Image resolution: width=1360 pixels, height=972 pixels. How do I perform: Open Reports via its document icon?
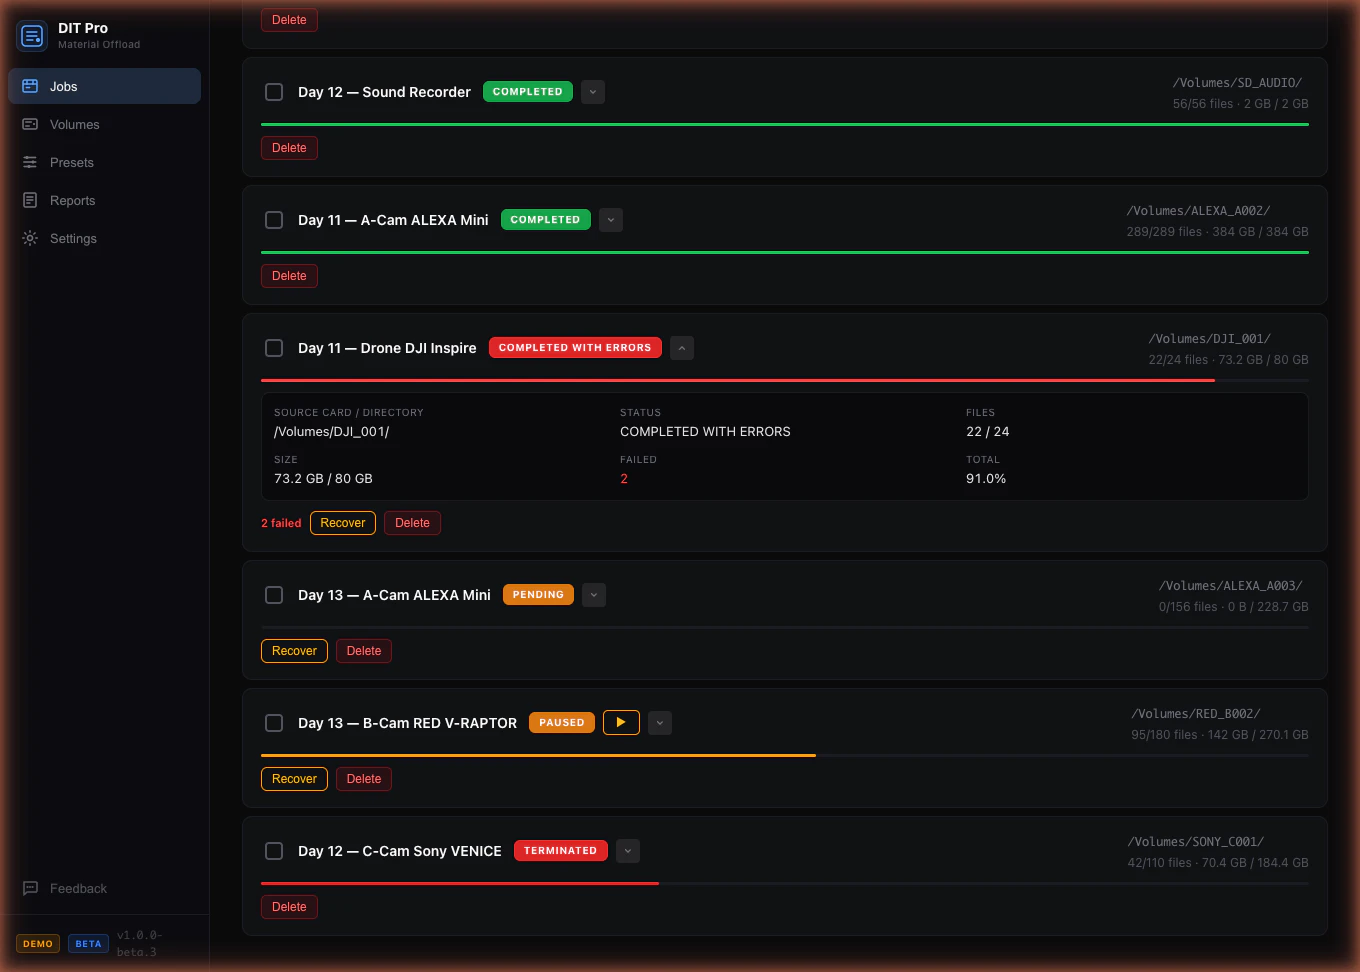[x=30, y=200]
